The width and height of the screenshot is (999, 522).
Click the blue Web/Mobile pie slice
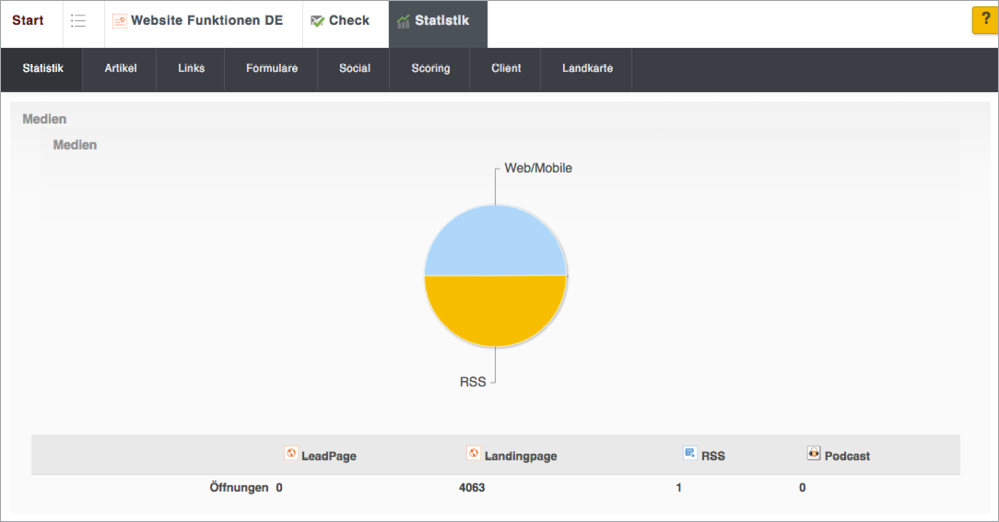(x=495, y=242)
